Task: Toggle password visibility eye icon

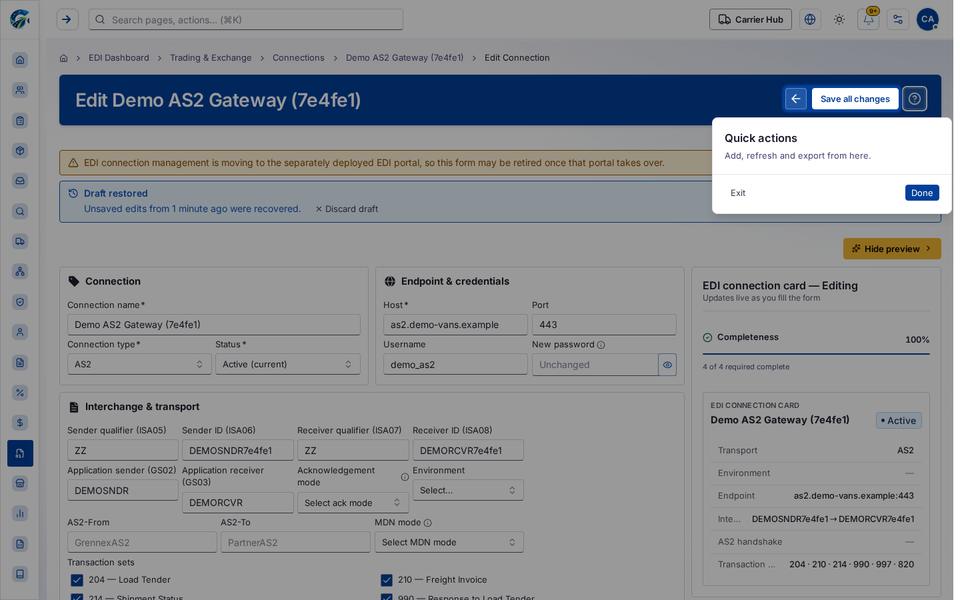Action: pyautogui.click(x=667, y=365)
